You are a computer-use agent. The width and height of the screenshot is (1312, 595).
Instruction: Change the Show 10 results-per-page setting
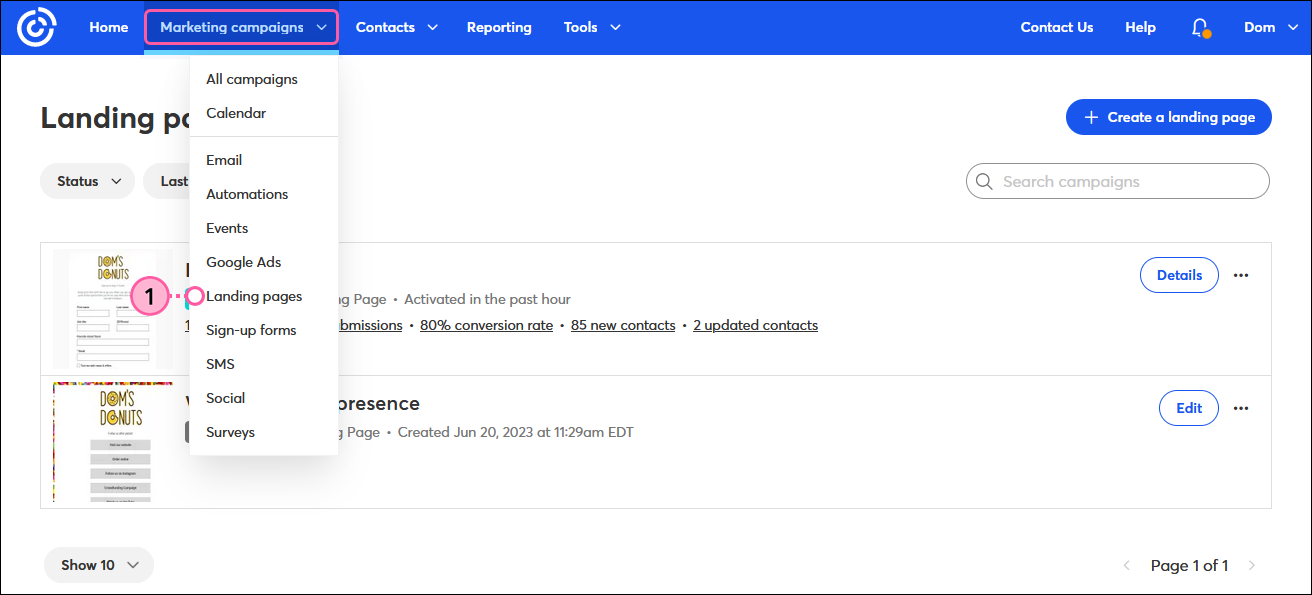coord(98,565)
